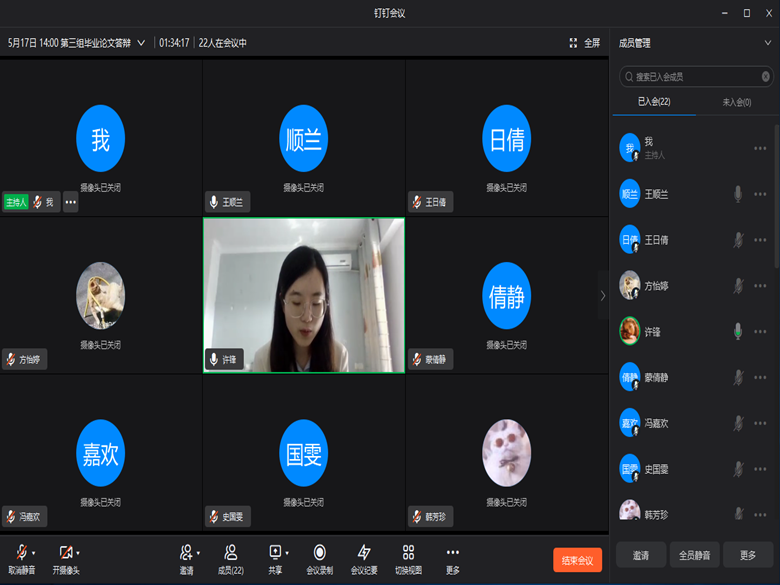Open more options for 王顺兰 in member list
This screenshot has width=780, height=585.
760,194
